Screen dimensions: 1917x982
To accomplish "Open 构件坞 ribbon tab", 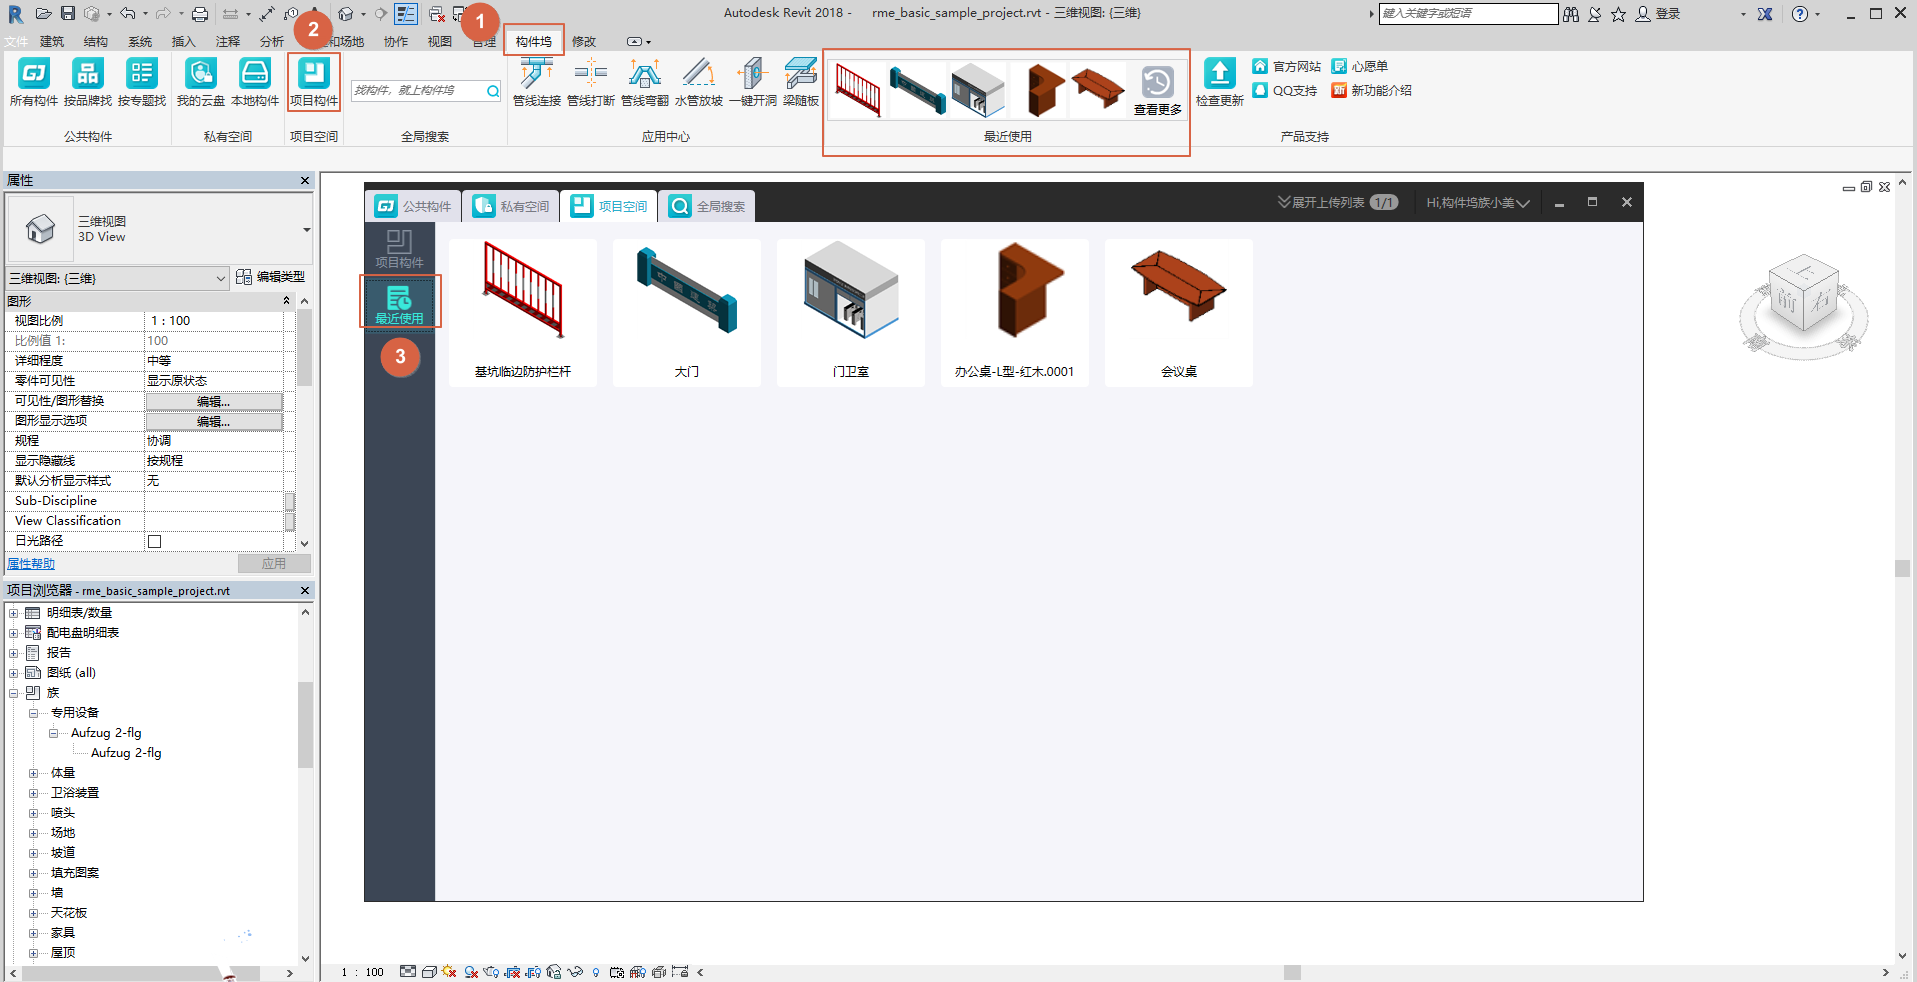I will [534, 41].
